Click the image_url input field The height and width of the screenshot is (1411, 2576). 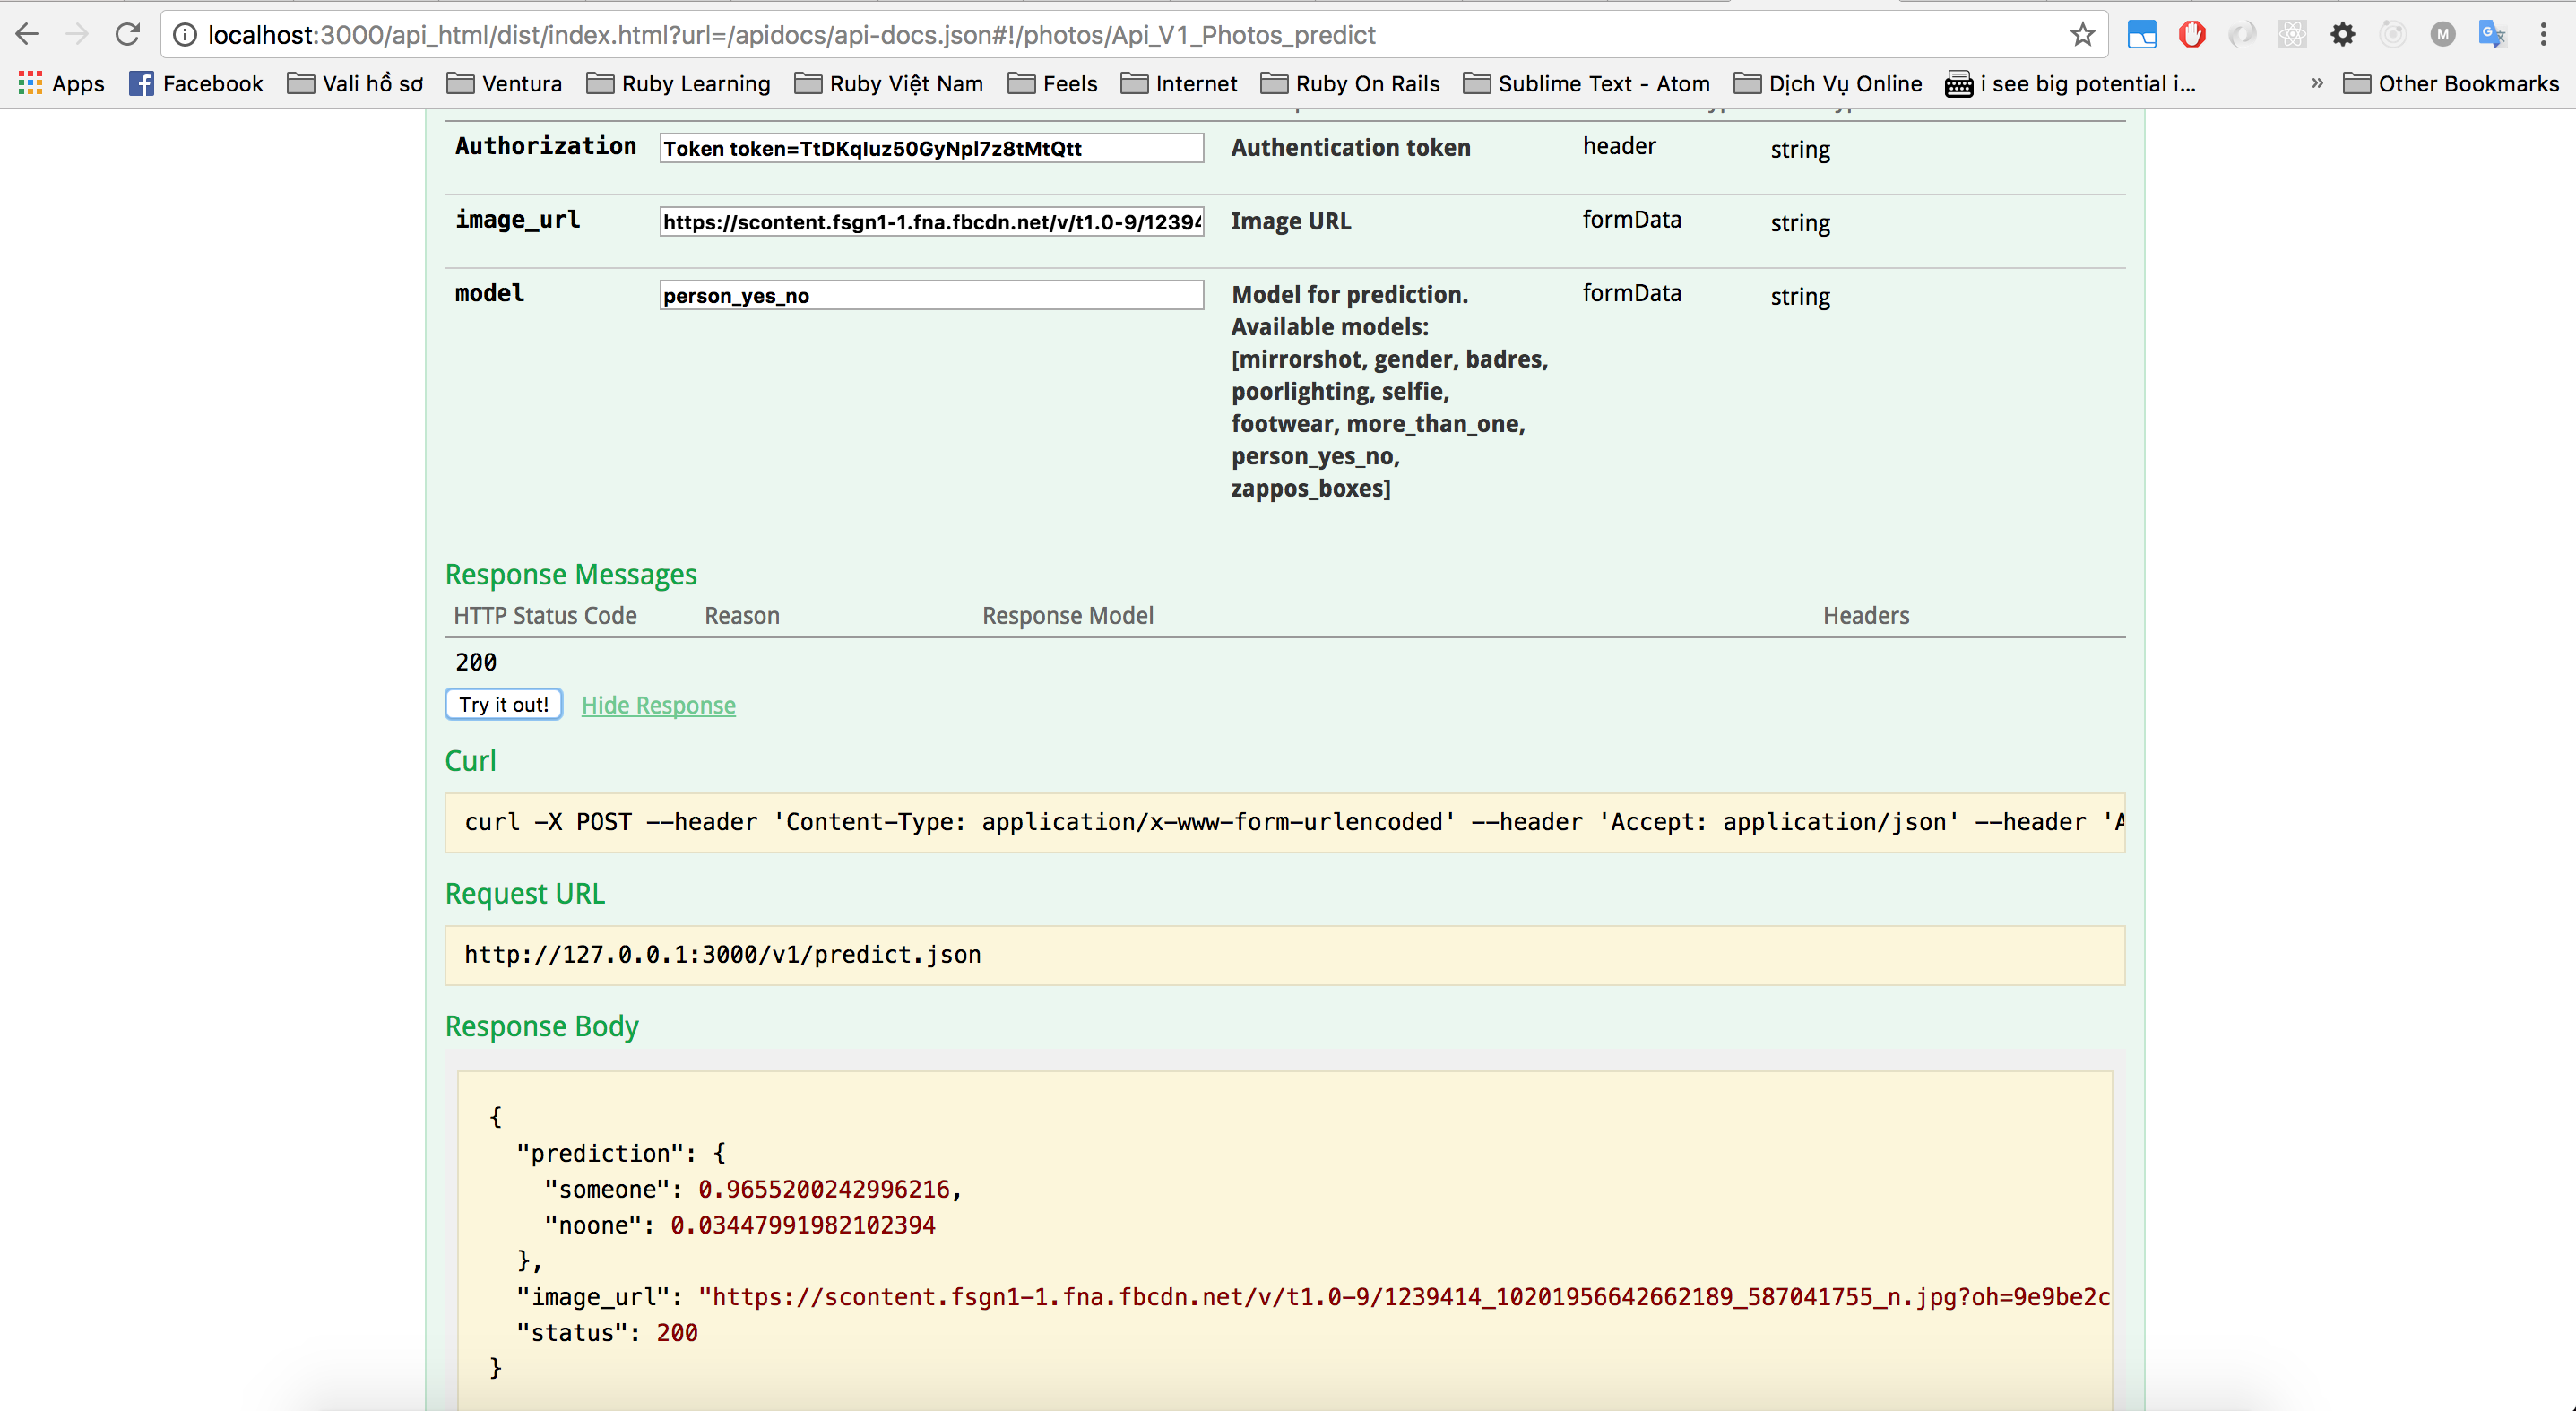(933, 221)
